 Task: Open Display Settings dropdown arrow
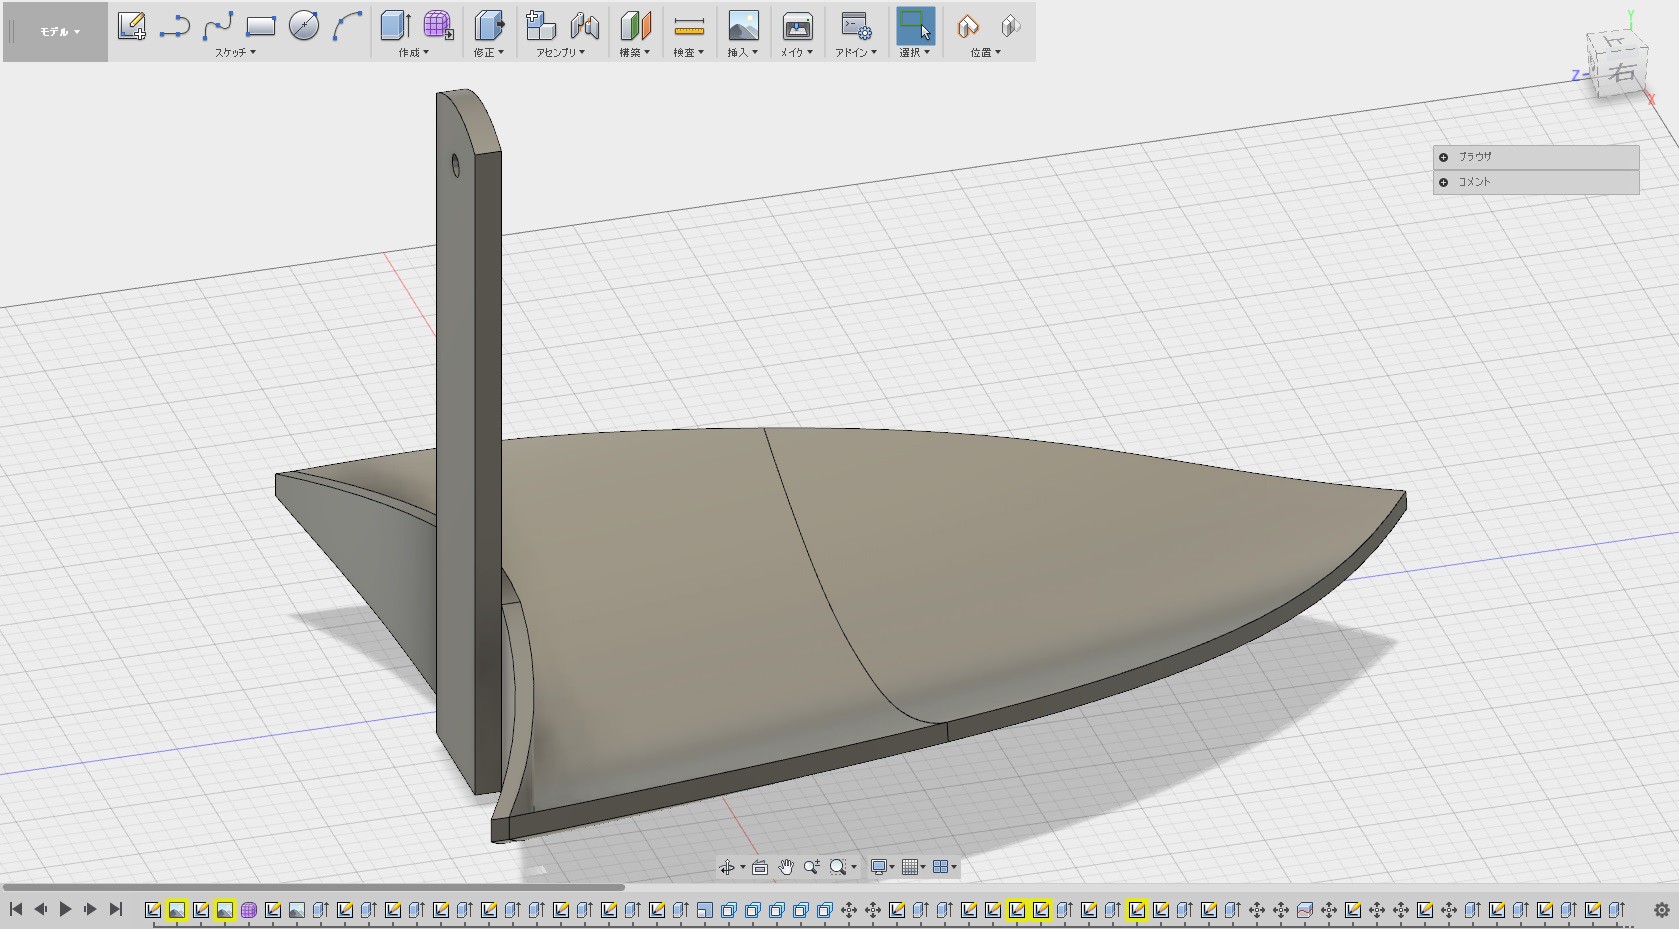892,868
